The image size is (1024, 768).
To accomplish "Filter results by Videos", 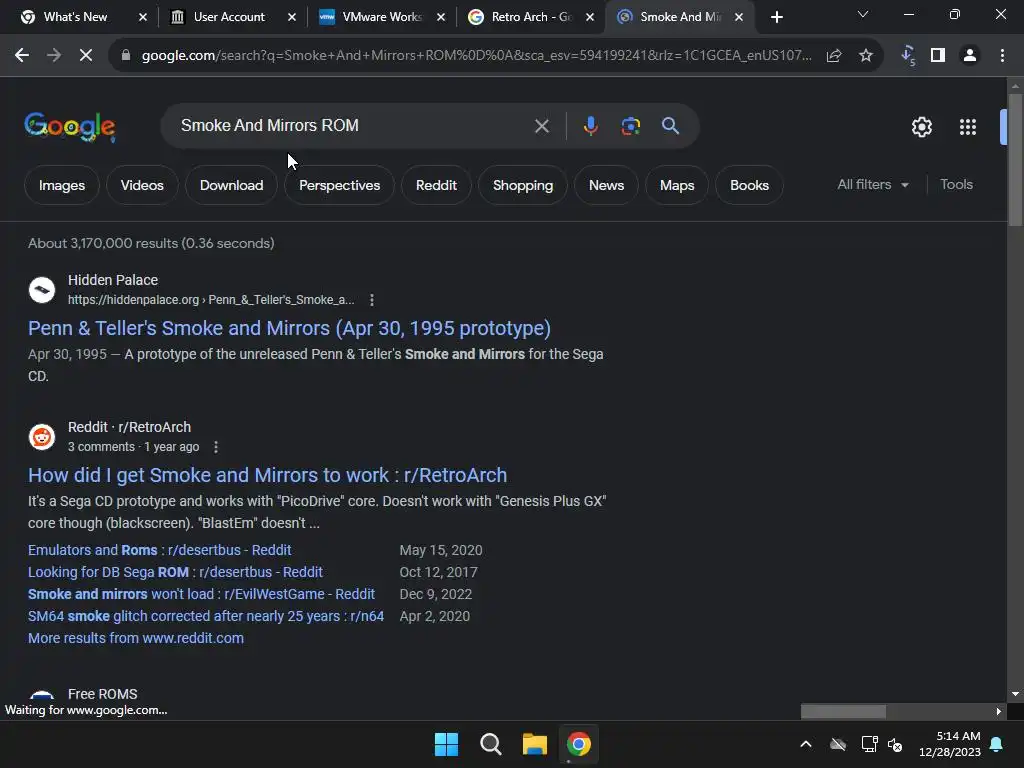I will click(x=142, y=185).
